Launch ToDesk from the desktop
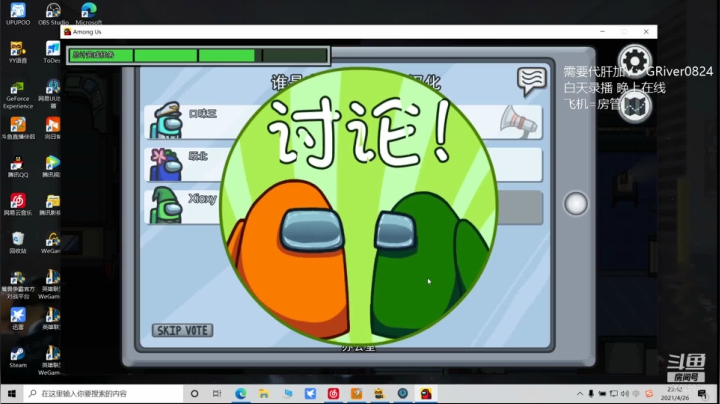Screen dimensions: 720x404 tap(52, 52)
